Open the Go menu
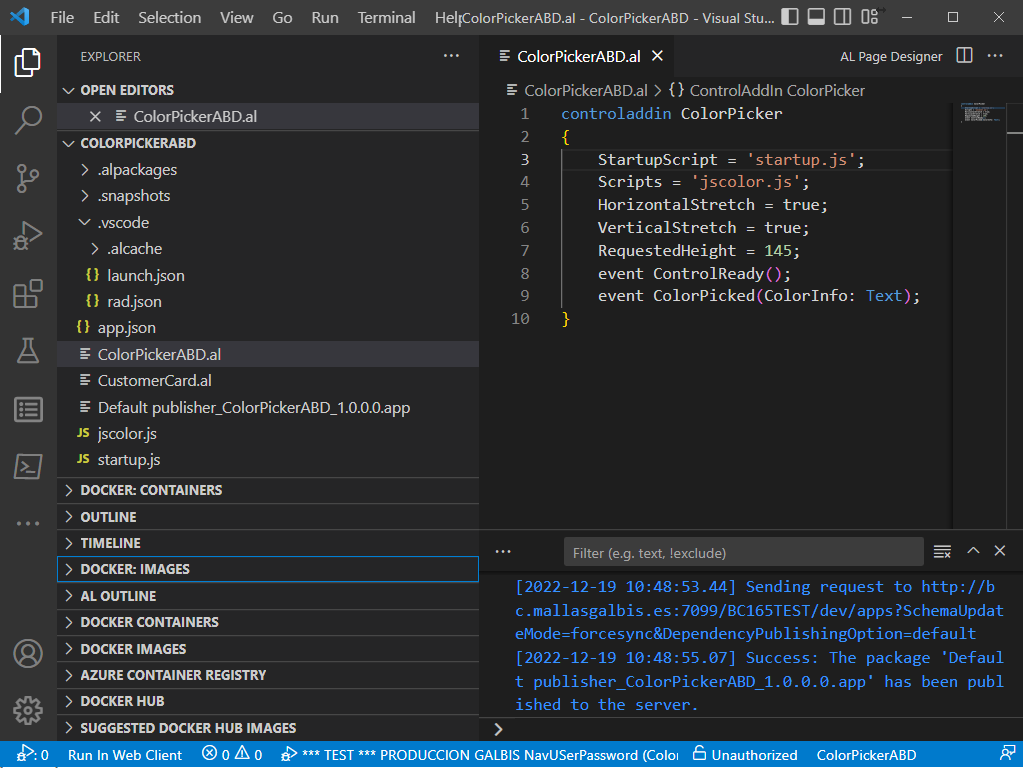Image resolution: width=1023 pixels, height=768 pixels. pyautogui.click(x=282, y=18)
